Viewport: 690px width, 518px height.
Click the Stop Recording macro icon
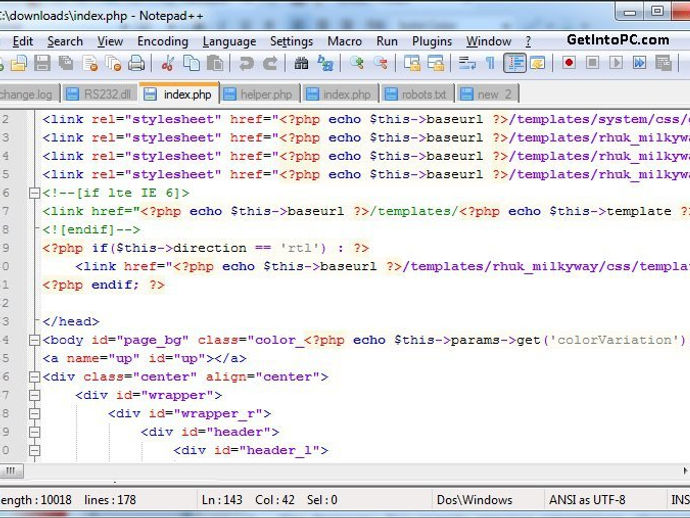pos(592,63)
